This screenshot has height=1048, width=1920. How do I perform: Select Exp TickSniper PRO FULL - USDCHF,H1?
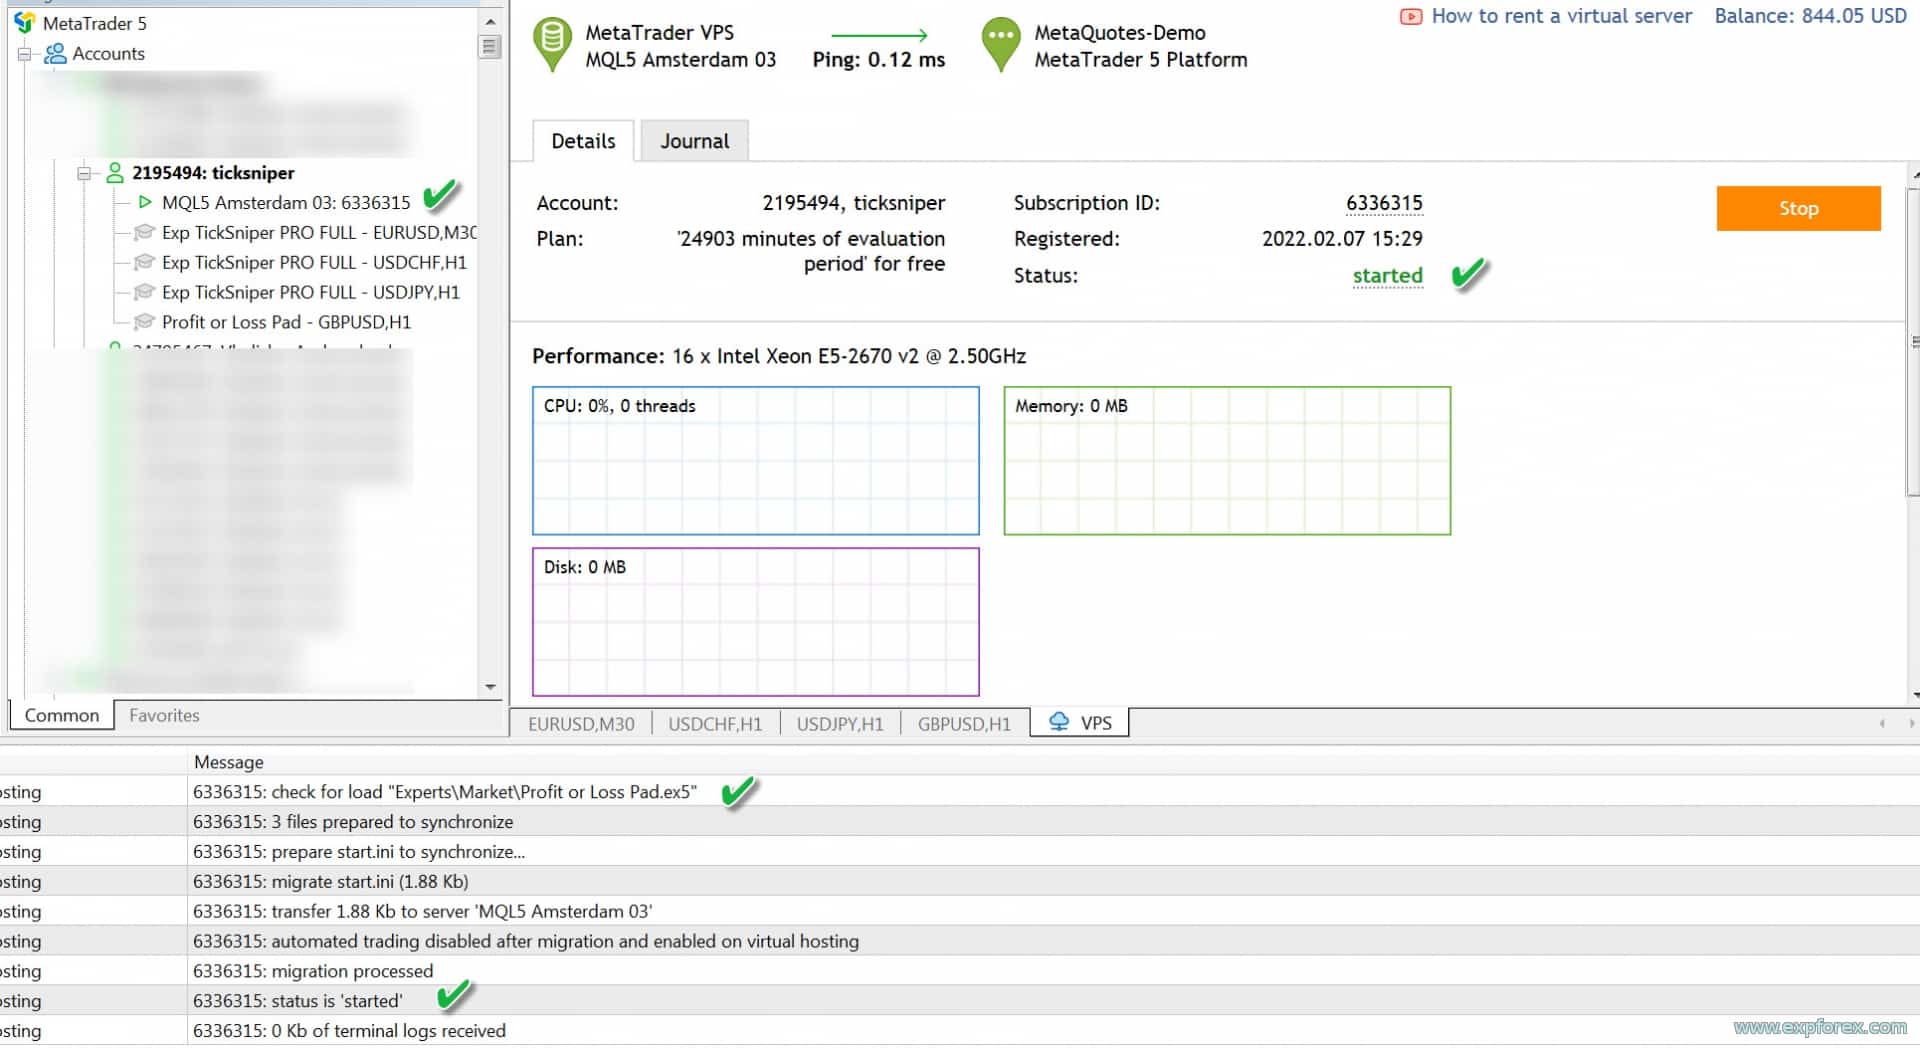[x=314, y=262]
